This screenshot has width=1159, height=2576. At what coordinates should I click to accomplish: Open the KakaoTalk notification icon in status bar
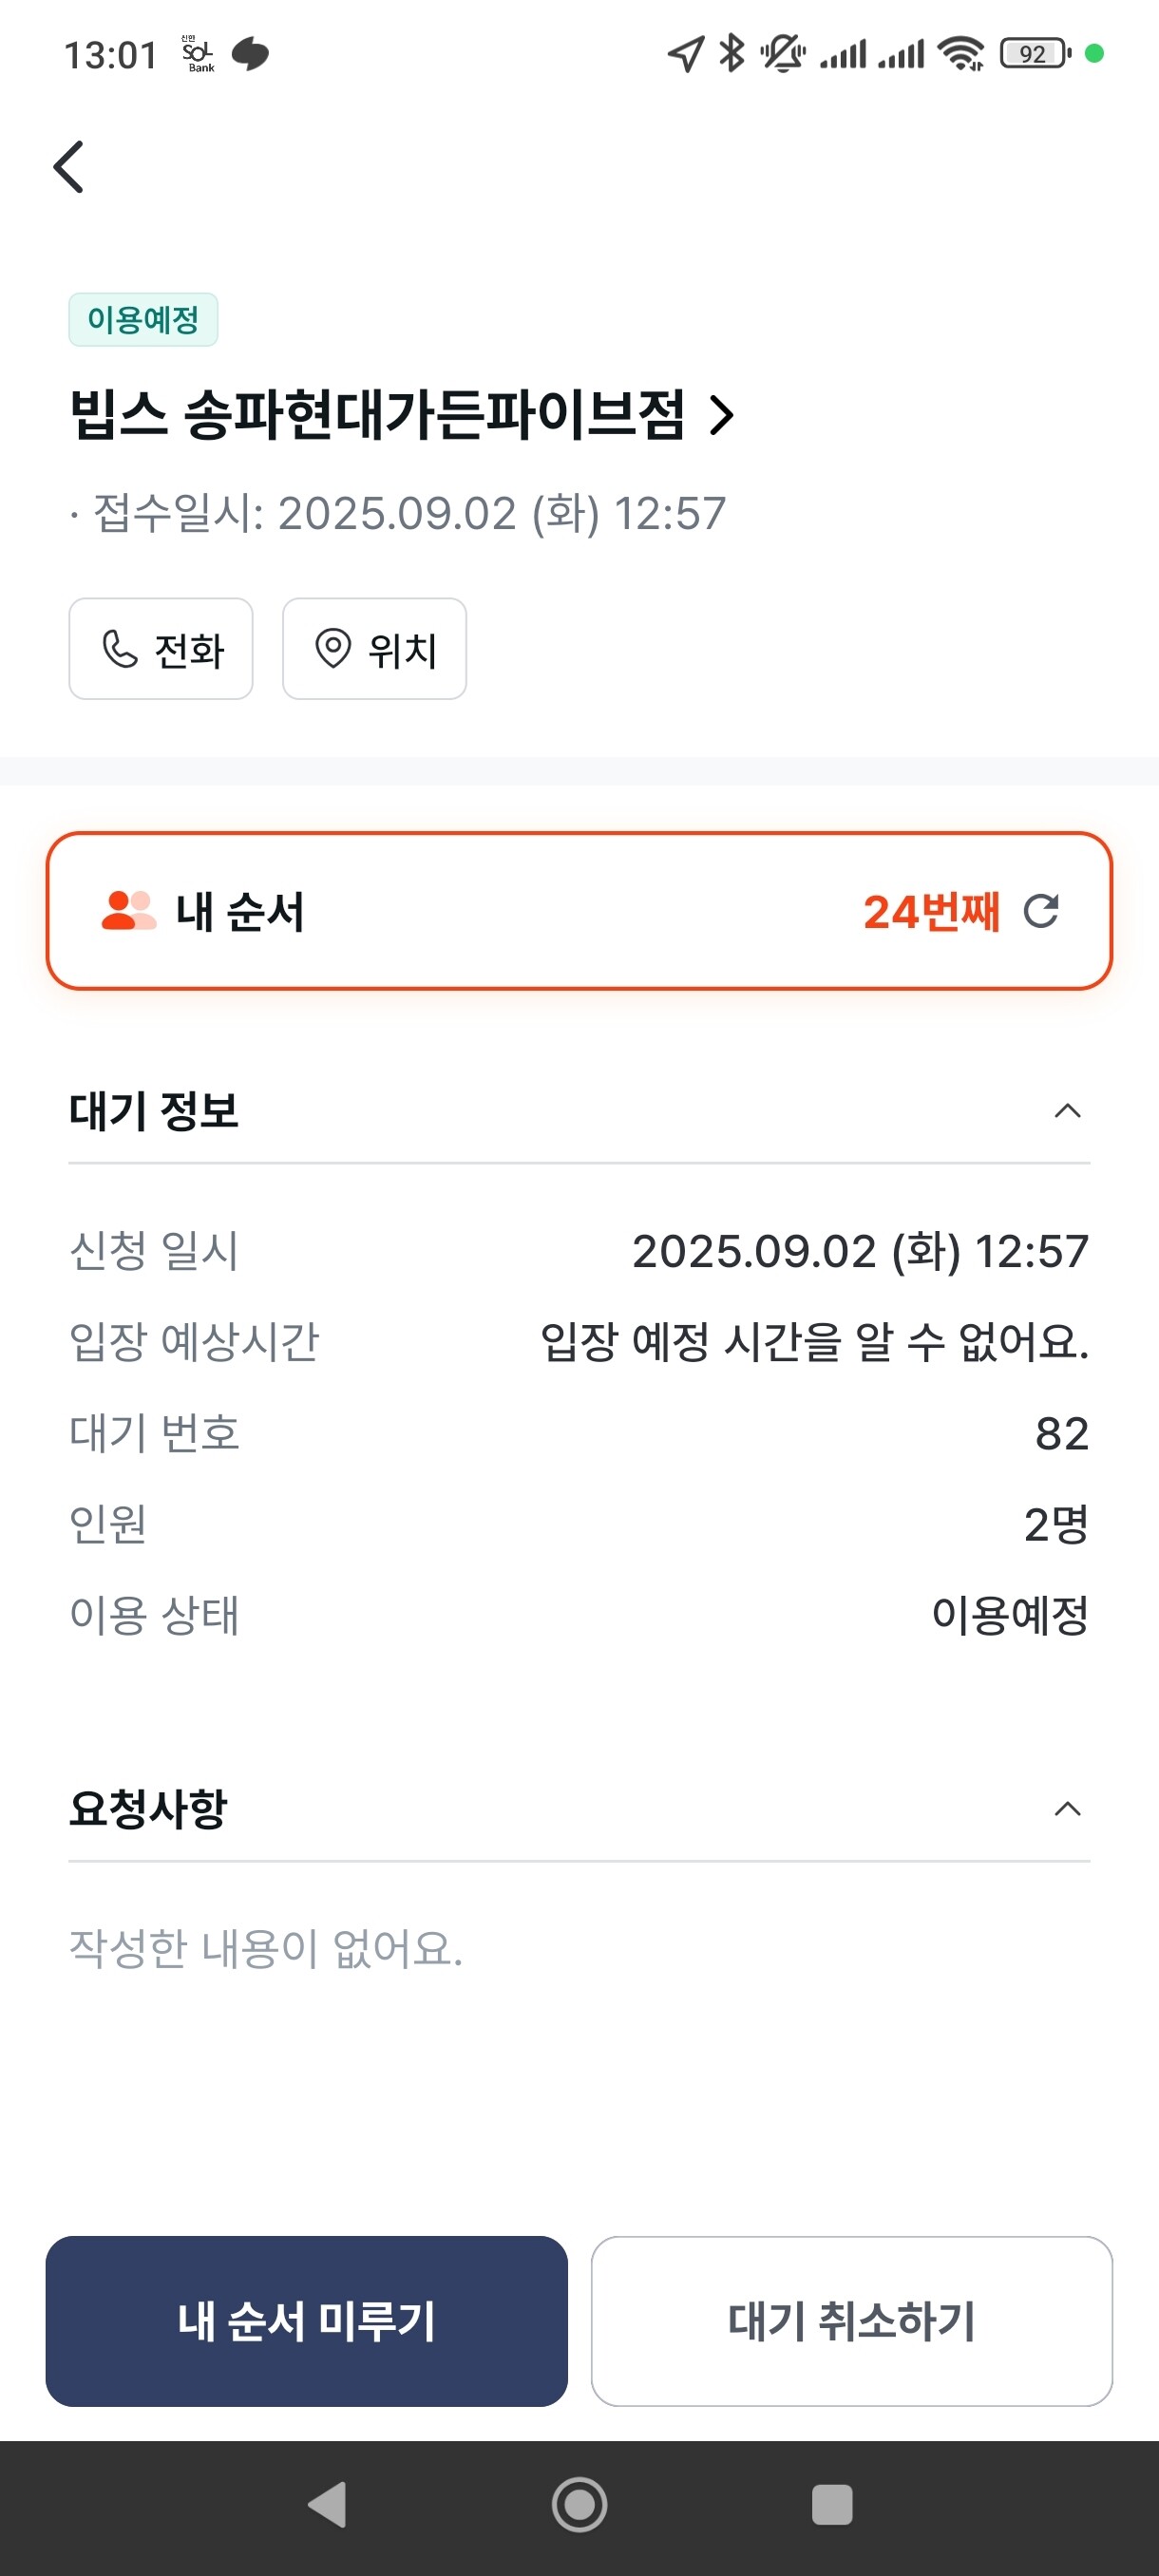(x=250, y=54)
